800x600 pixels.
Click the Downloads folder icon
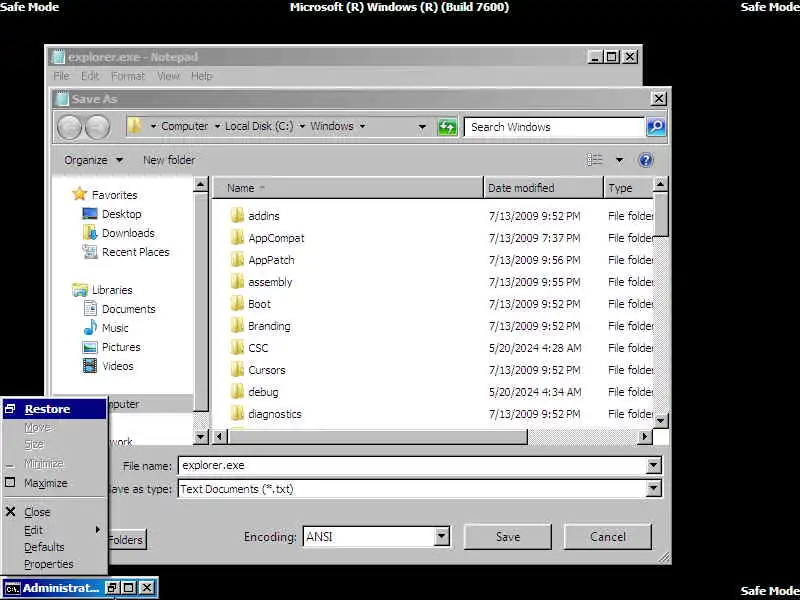pyautogui.click(x=90, y=233)
